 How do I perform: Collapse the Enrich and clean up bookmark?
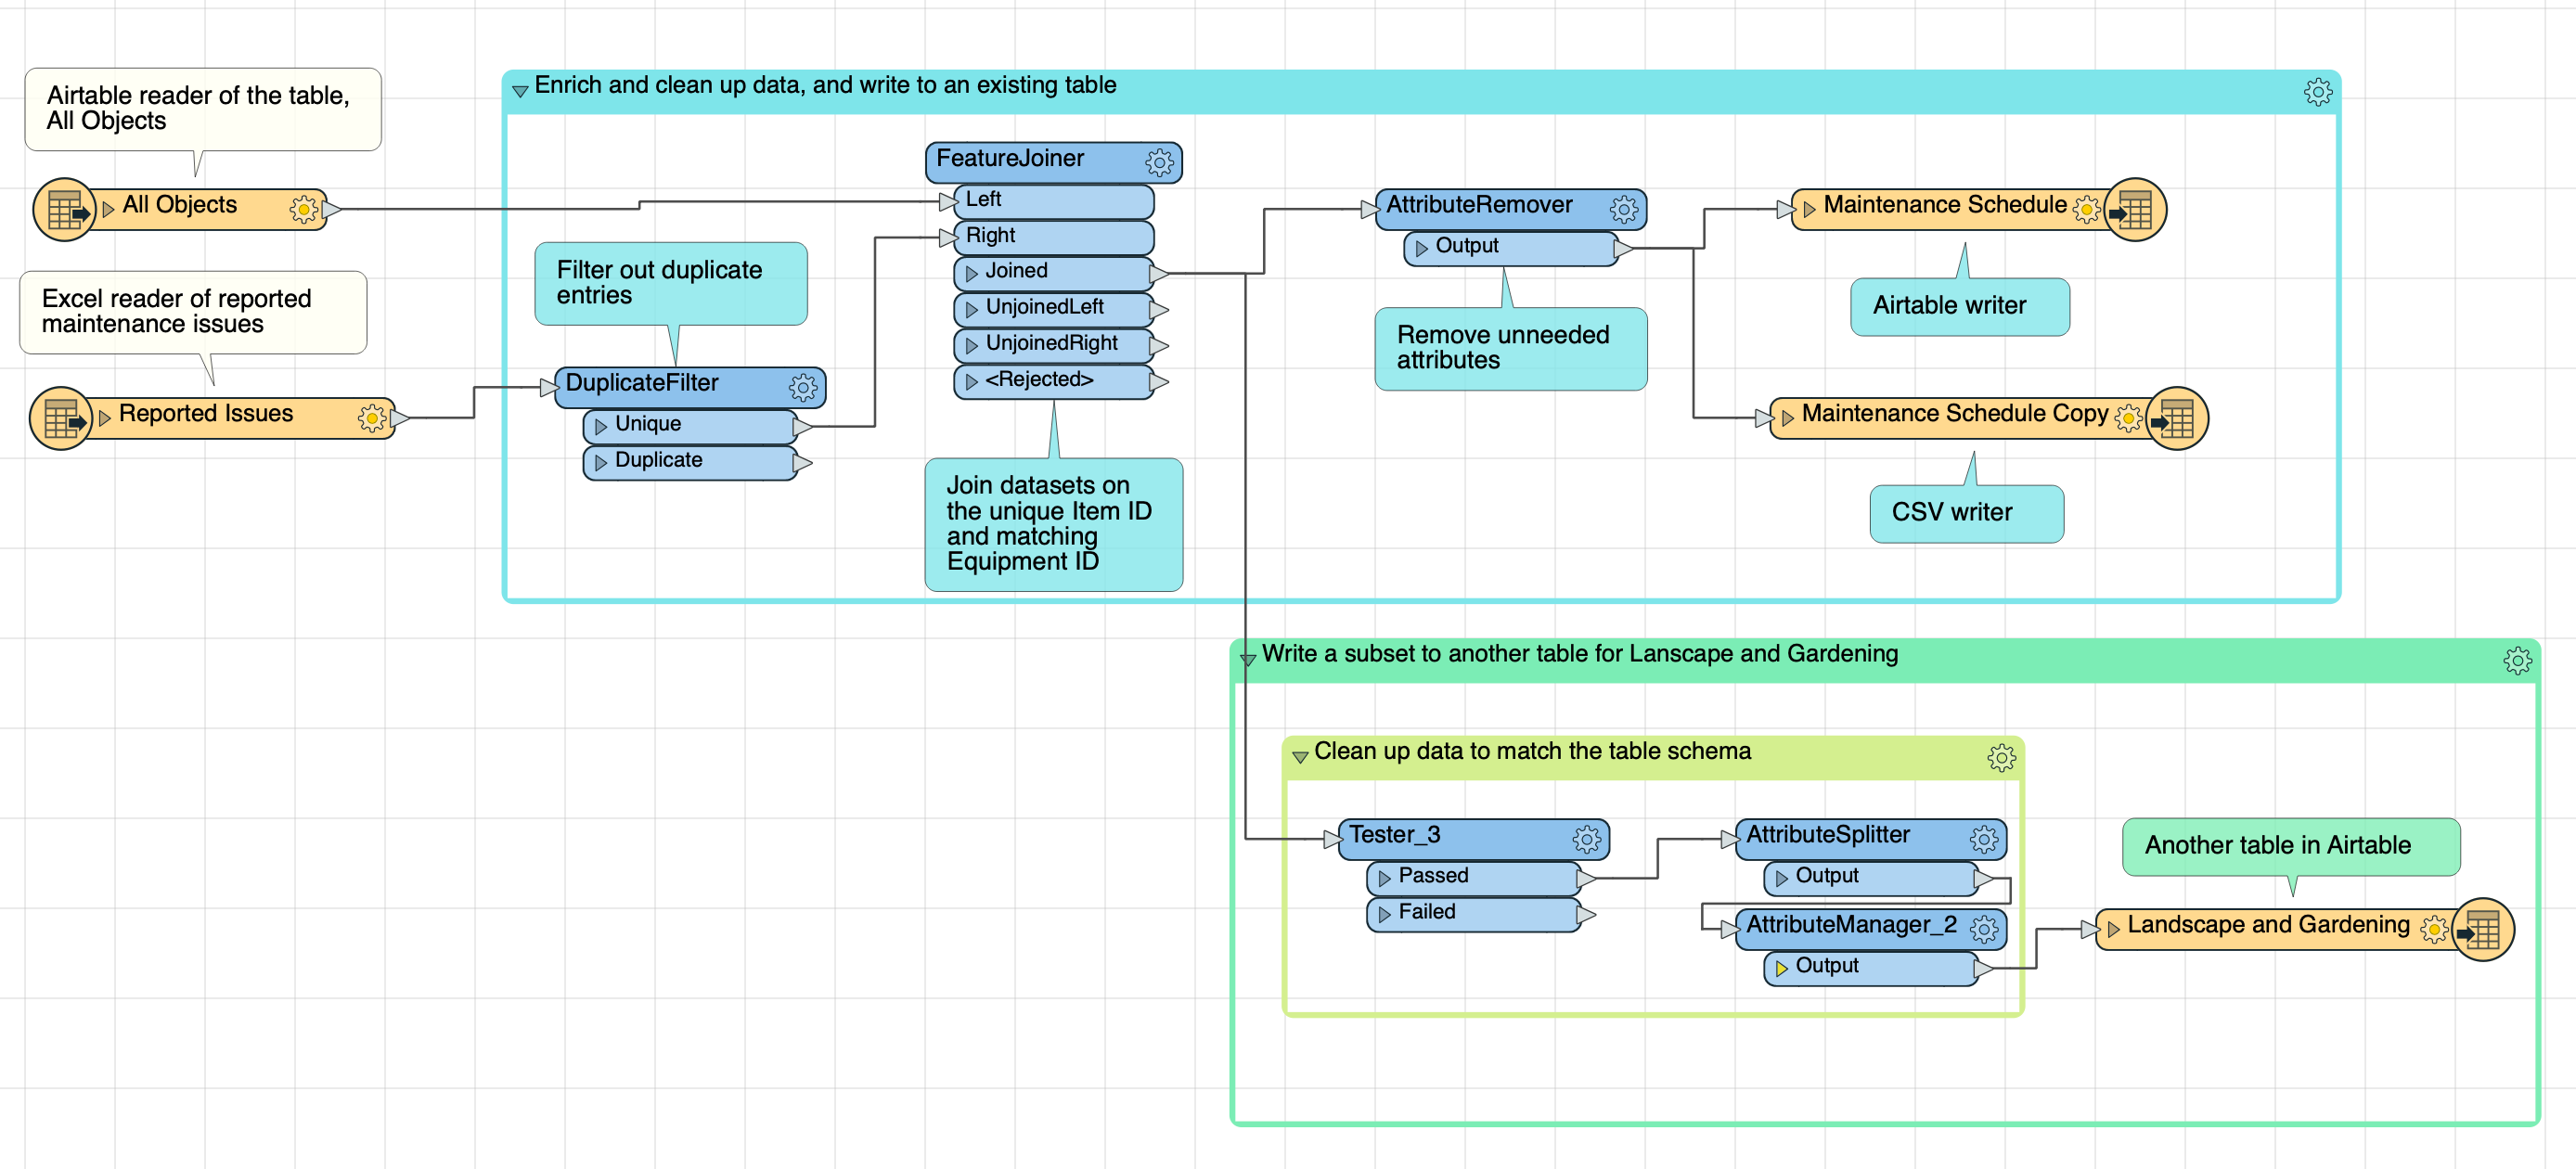coord(520,91)
